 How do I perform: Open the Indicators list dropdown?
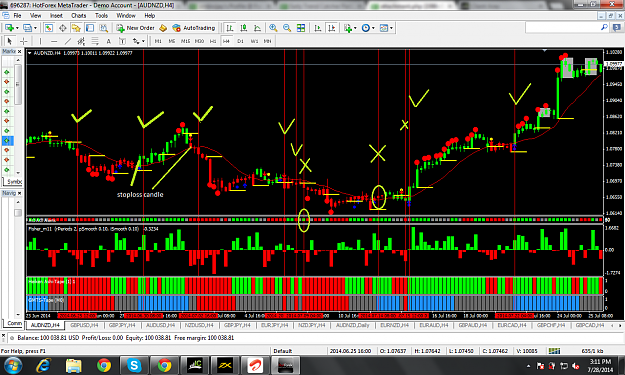click(349, 28)
